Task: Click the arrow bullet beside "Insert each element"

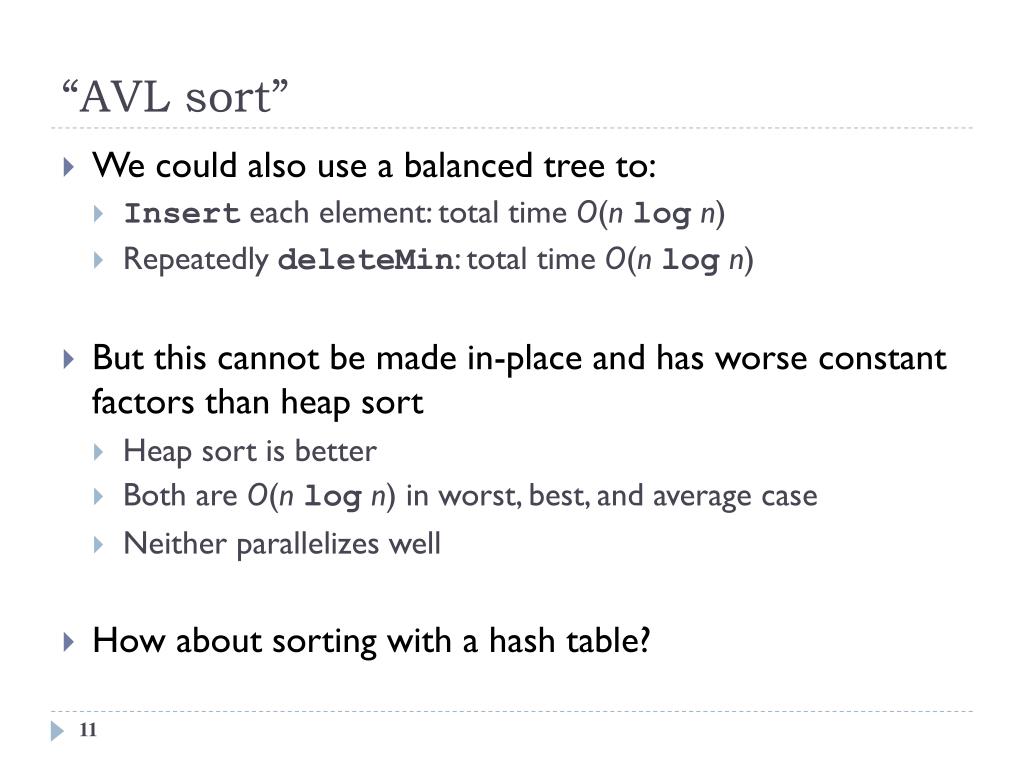Action: click(99, 214)
